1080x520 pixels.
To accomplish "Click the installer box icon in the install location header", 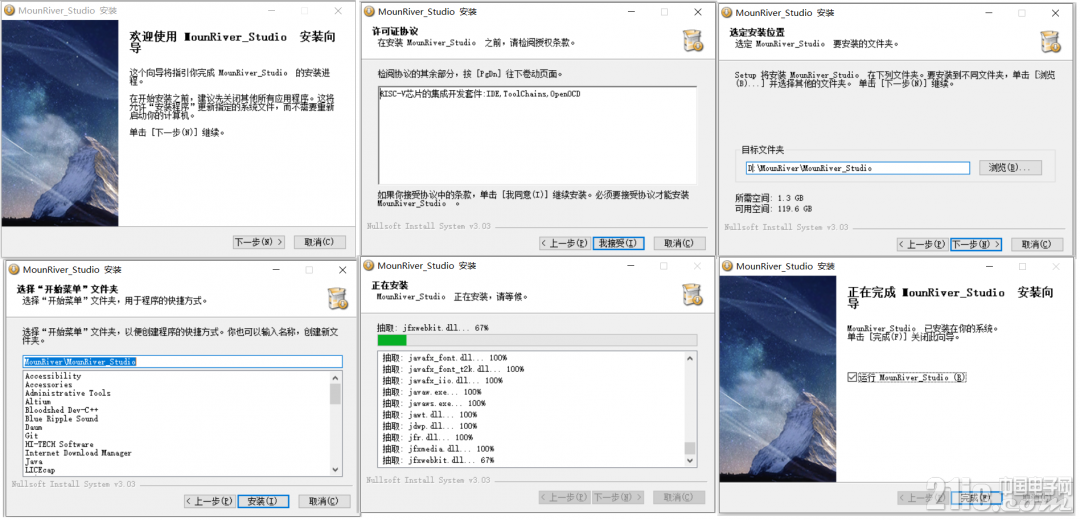I will click(x=1050, y=41).
